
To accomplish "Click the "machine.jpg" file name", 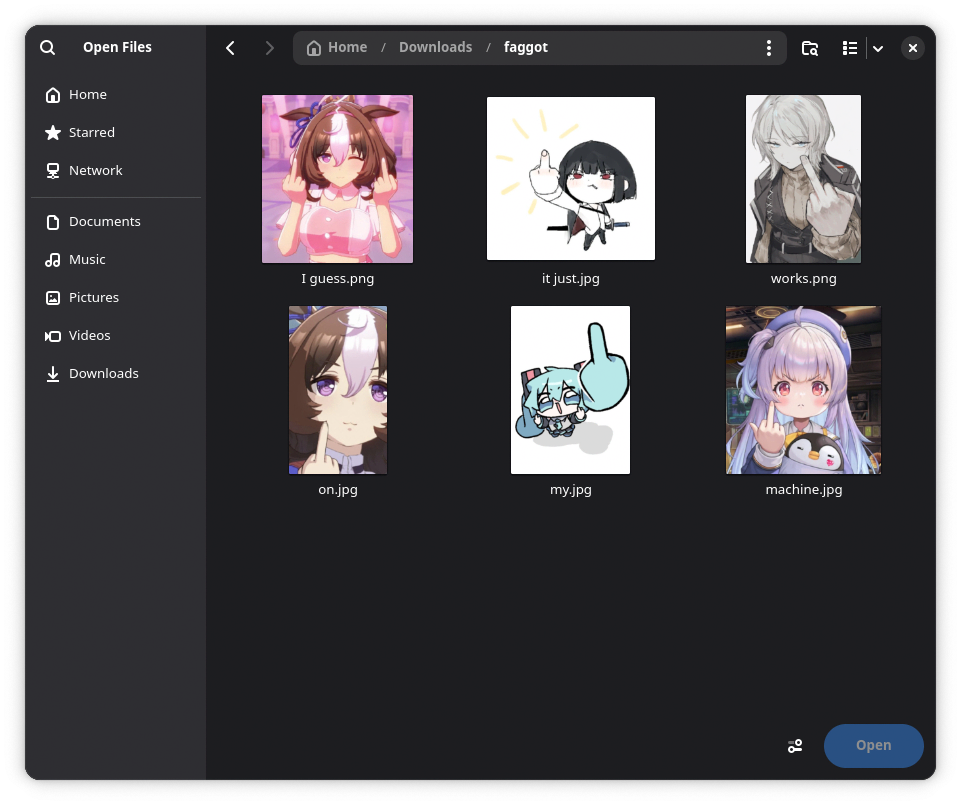I will 803,489.
